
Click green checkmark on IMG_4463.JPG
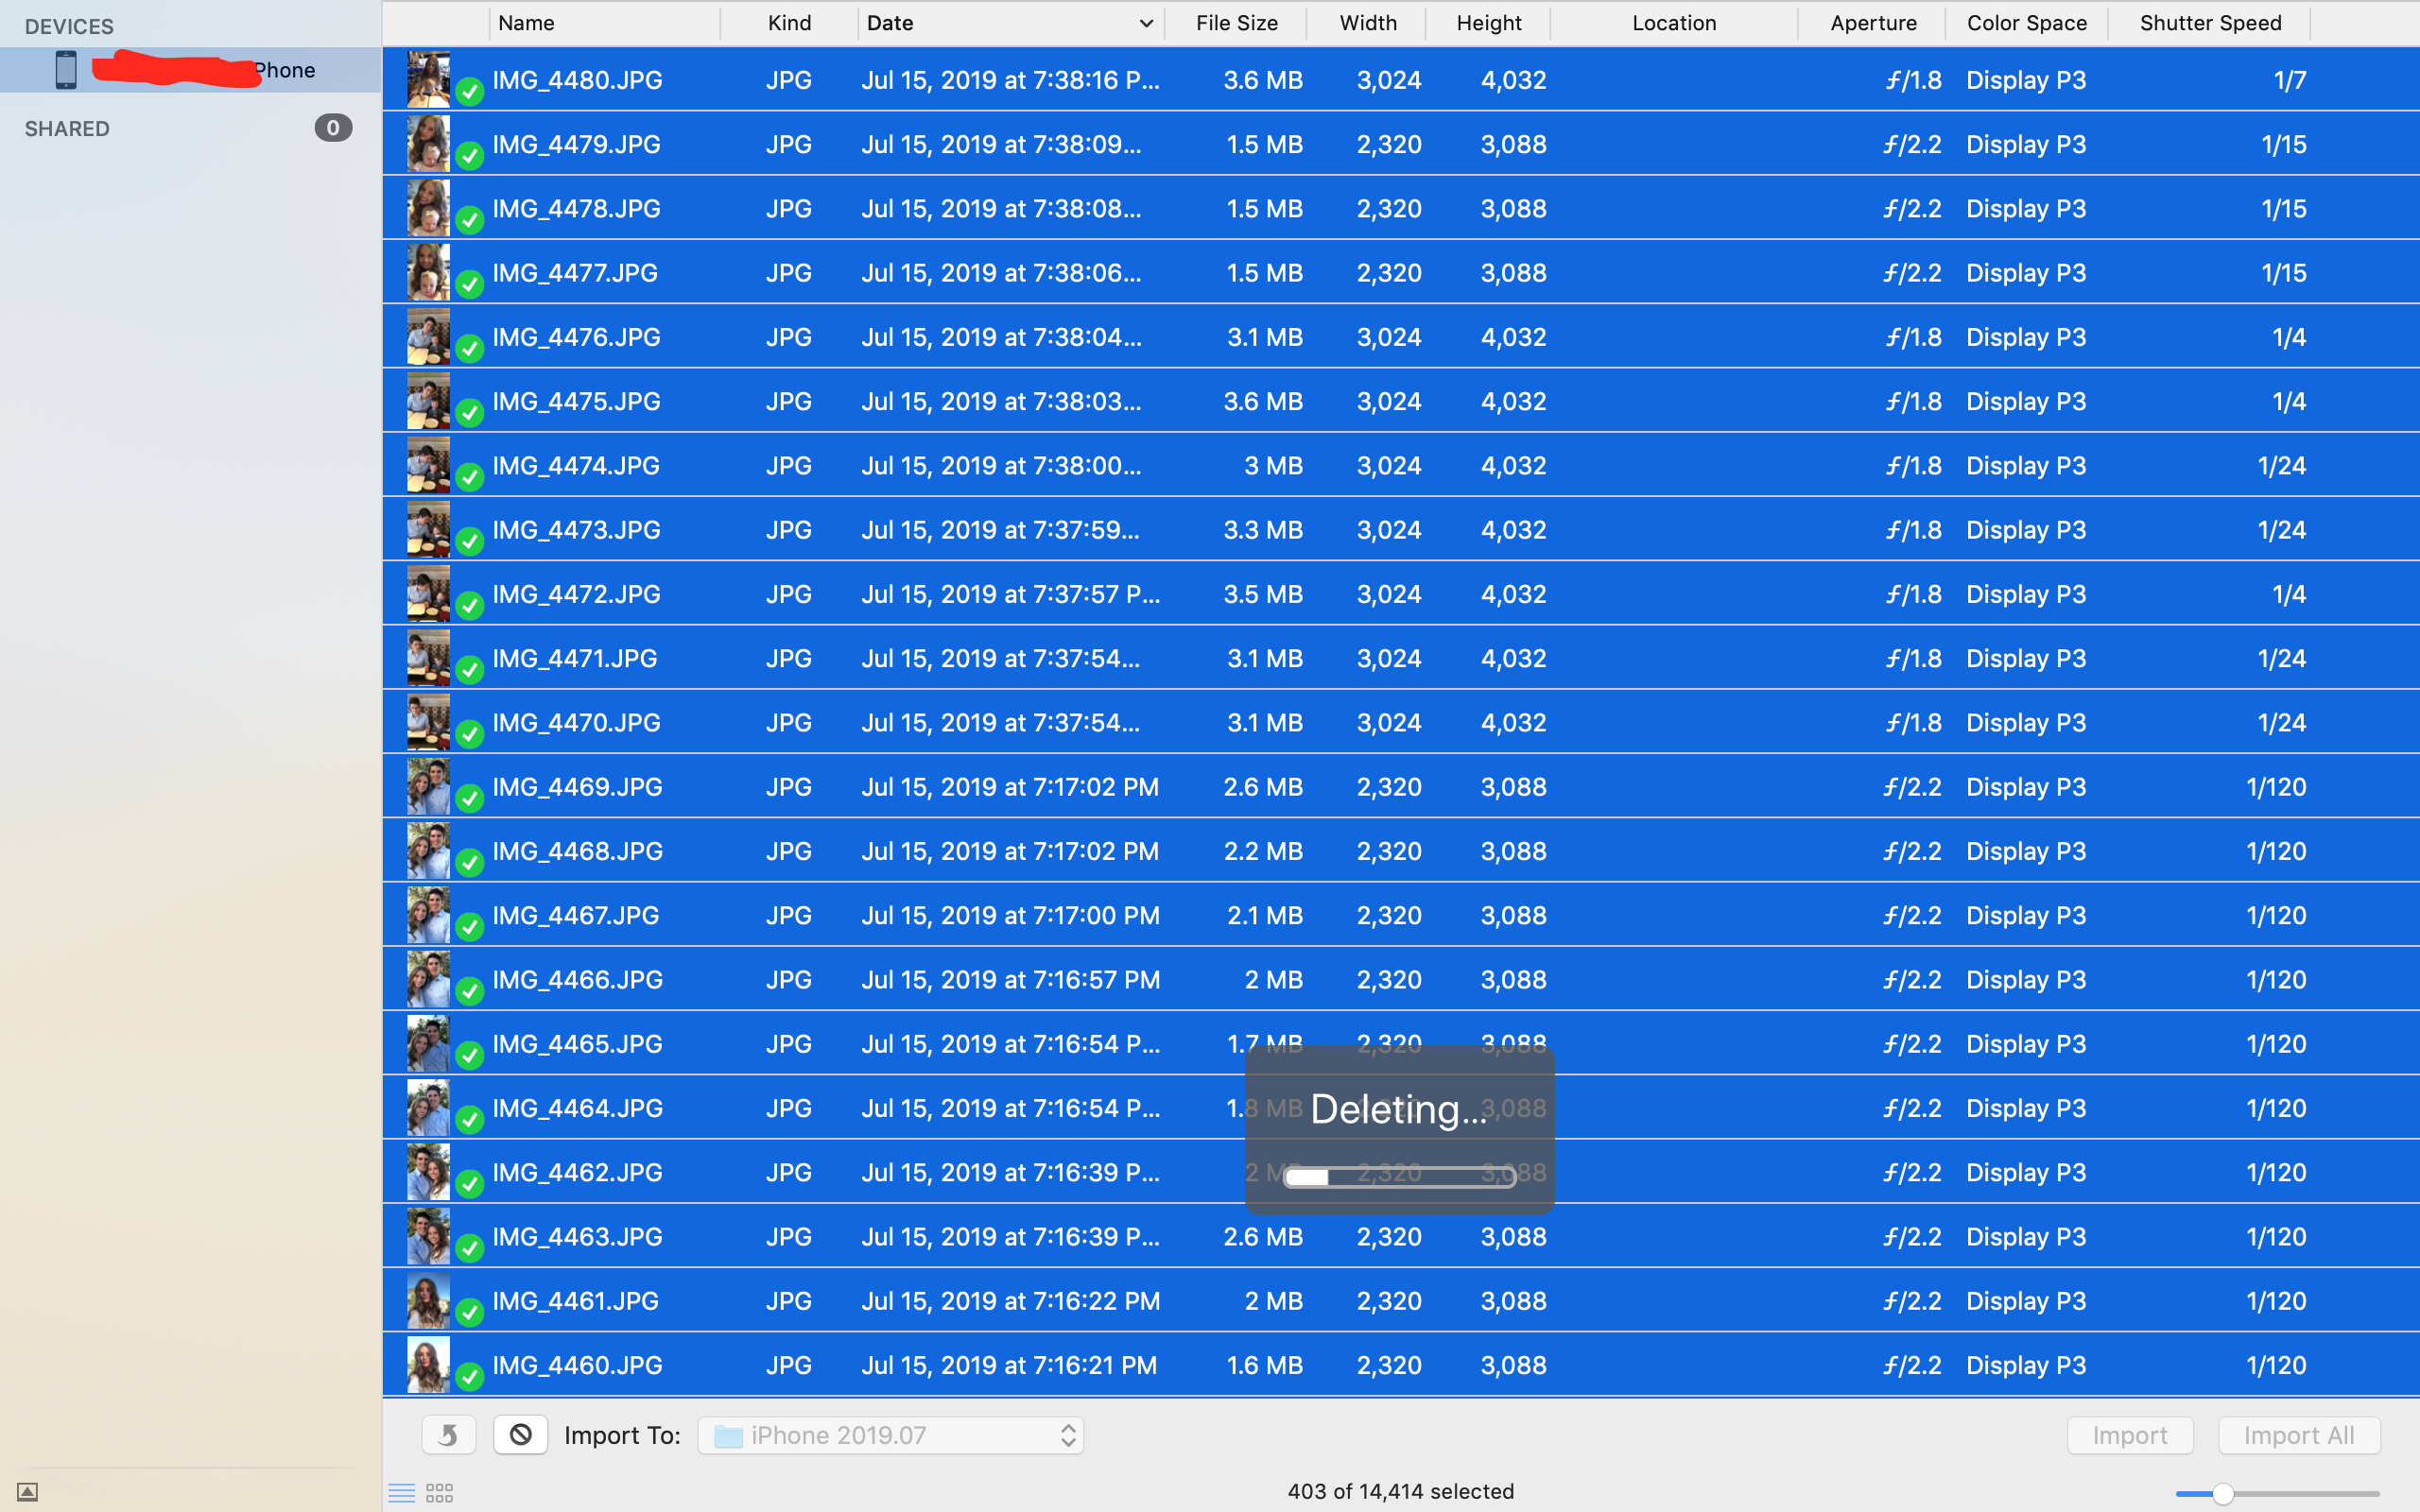point(470,1248)
